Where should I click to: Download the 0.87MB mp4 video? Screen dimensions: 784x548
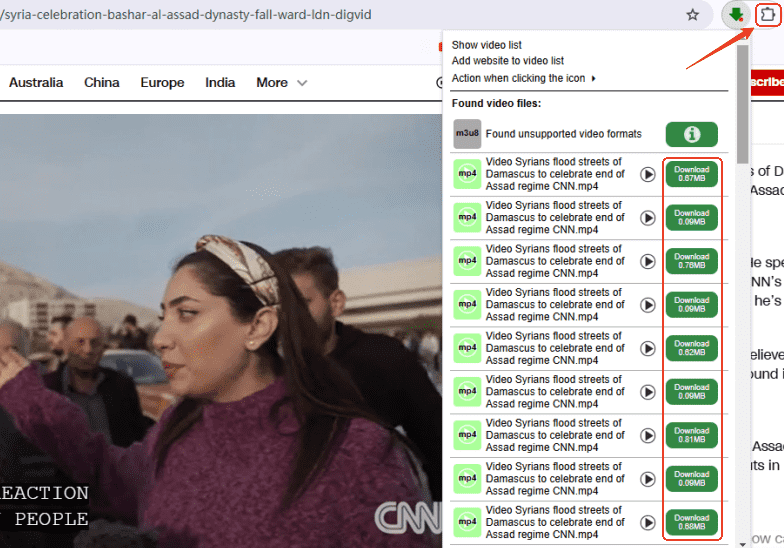[691, 174]
